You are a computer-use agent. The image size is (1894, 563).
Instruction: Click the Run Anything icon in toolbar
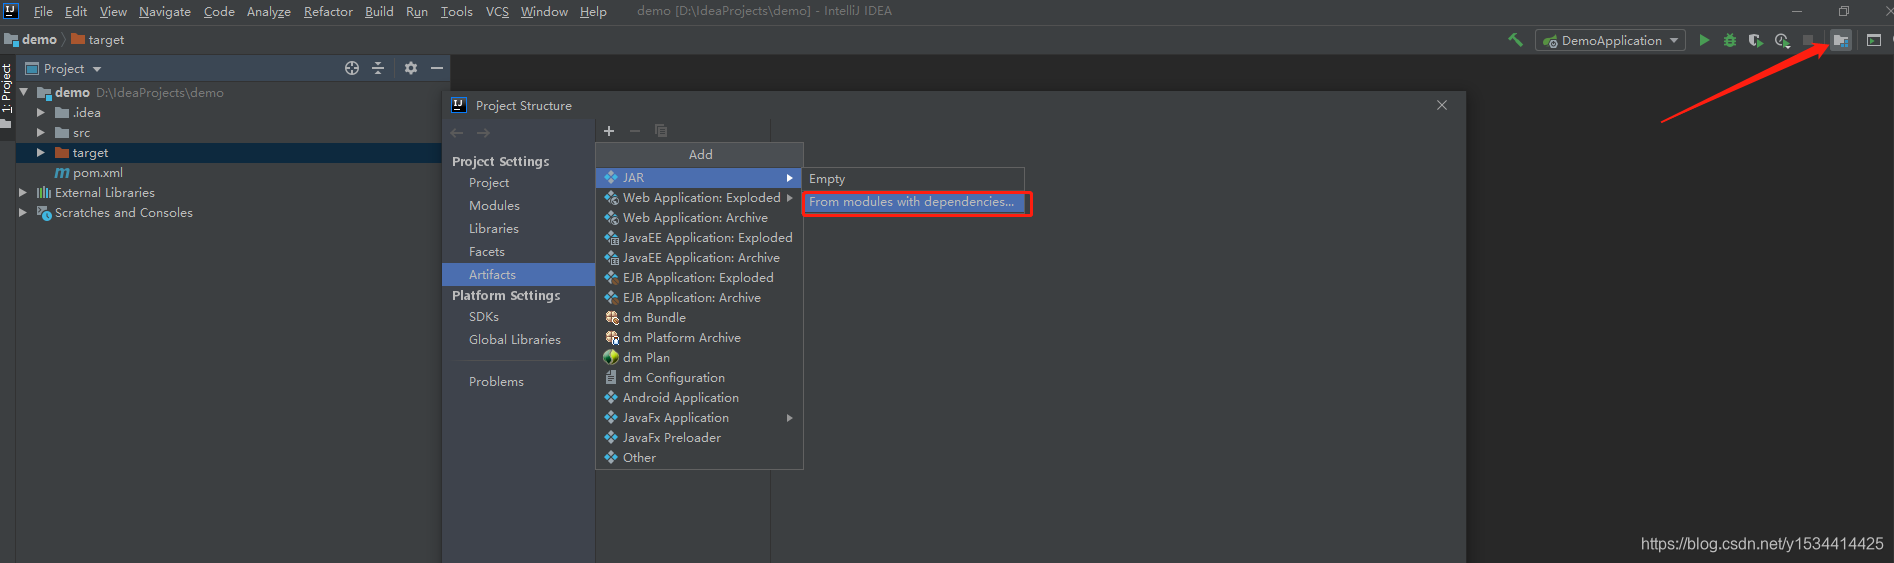pos(1874,40)
